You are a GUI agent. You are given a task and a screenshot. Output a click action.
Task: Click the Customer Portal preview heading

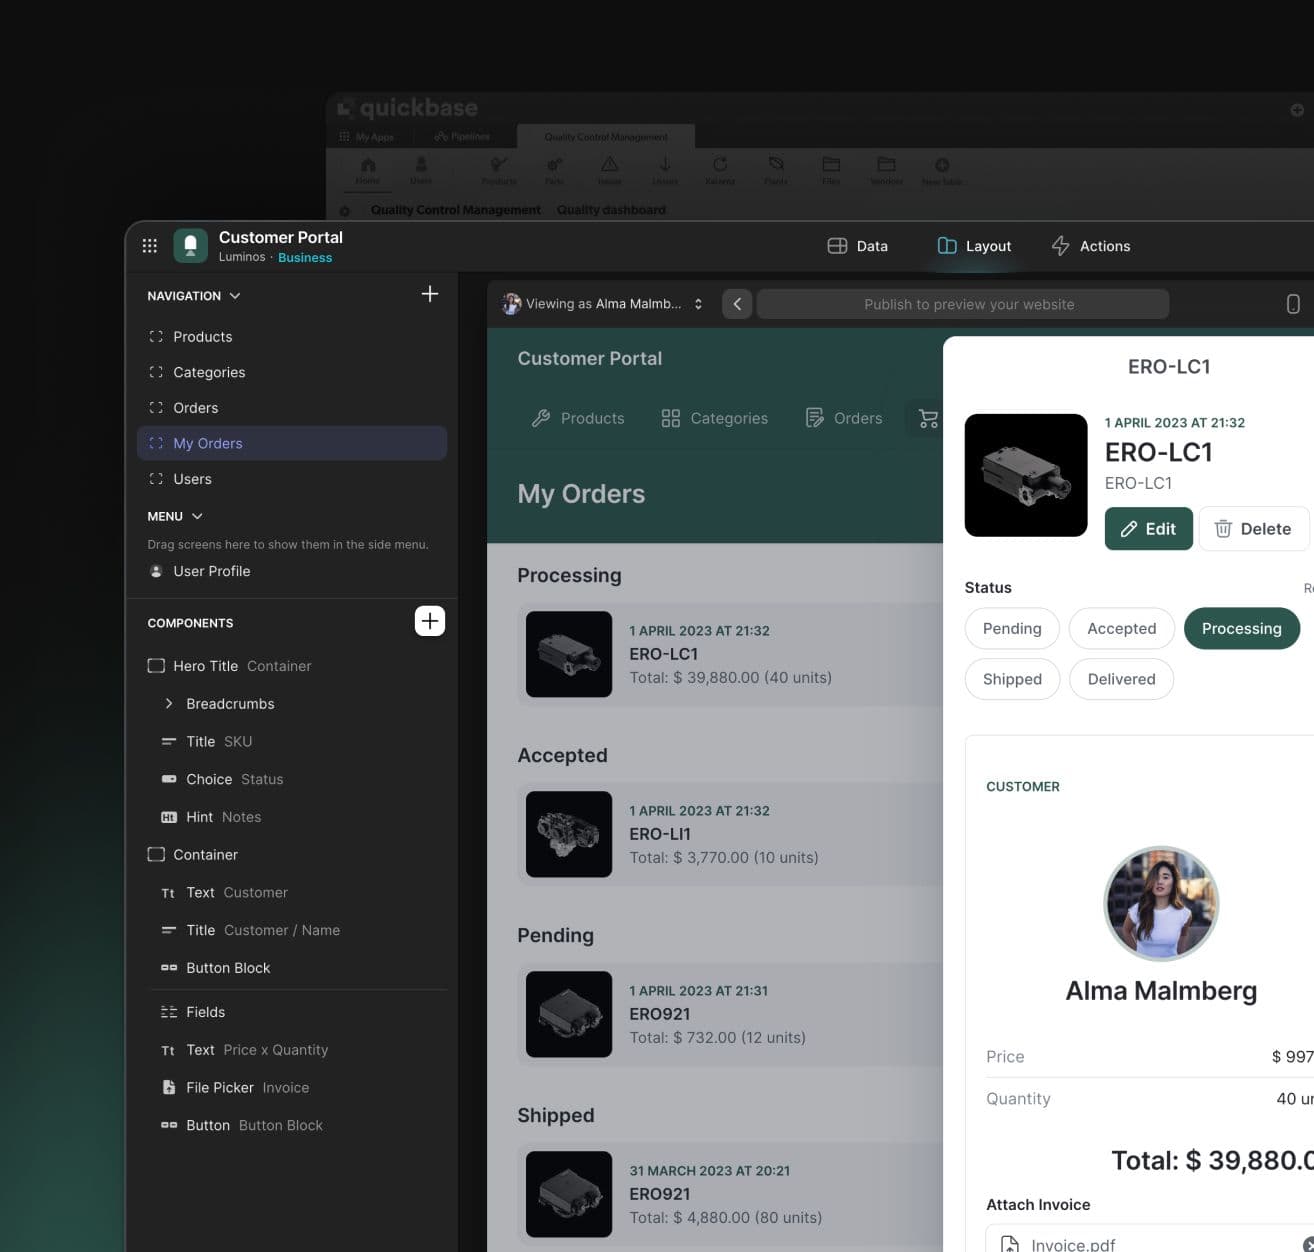(x=590, y=359)
